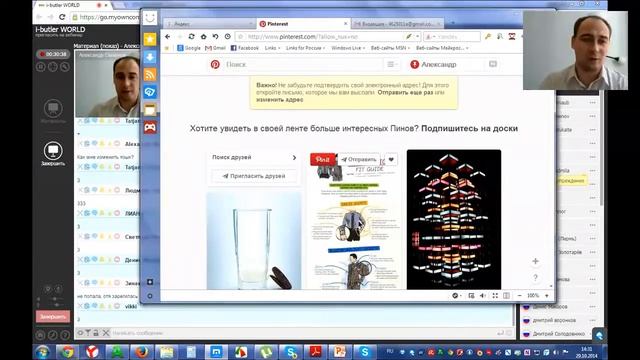640x360 pixels.
Task: Open Pinterest categories menu dropdown
Action: [x=391, y=64]
